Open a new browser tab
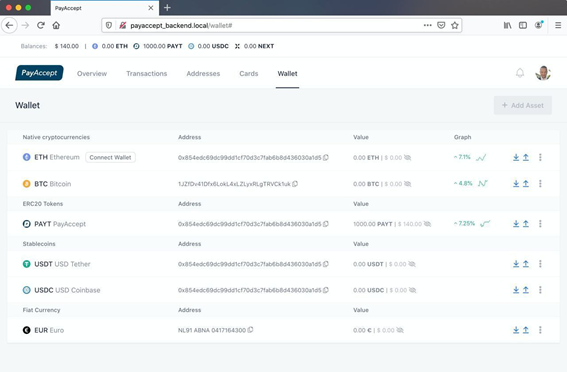The image size is (567, 372). [x=167, y=8]
